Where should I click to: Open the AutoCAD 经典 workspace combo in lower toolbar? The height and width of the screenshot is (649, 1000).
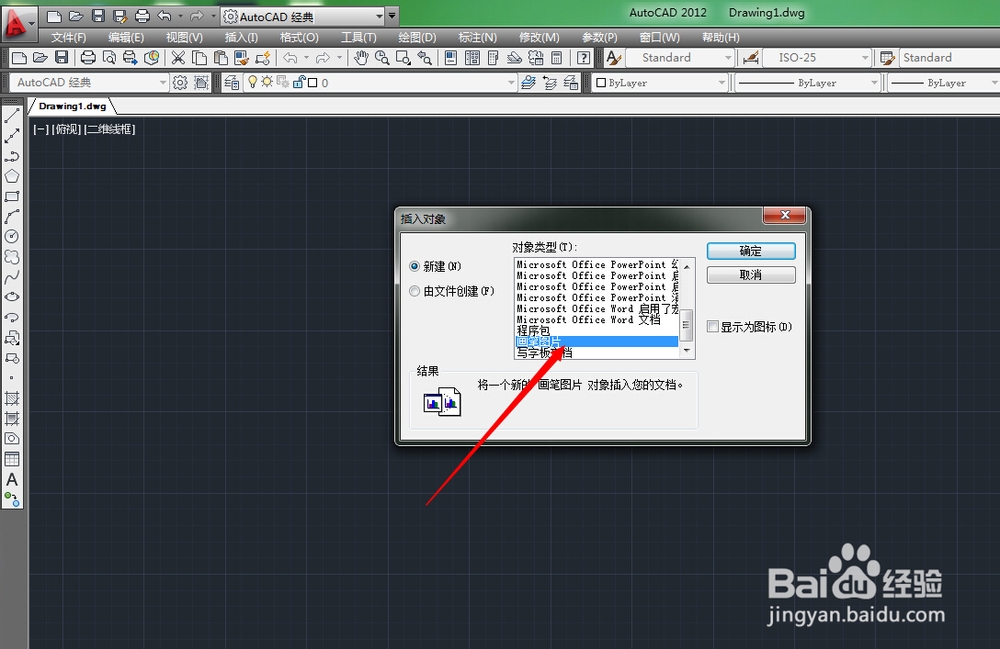(90, 82)
